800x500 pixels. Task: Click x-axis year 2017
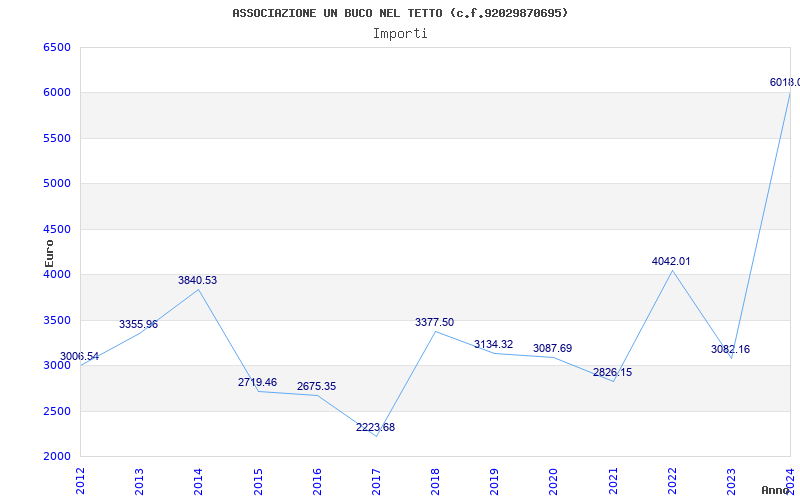click(x=376, y=481)
